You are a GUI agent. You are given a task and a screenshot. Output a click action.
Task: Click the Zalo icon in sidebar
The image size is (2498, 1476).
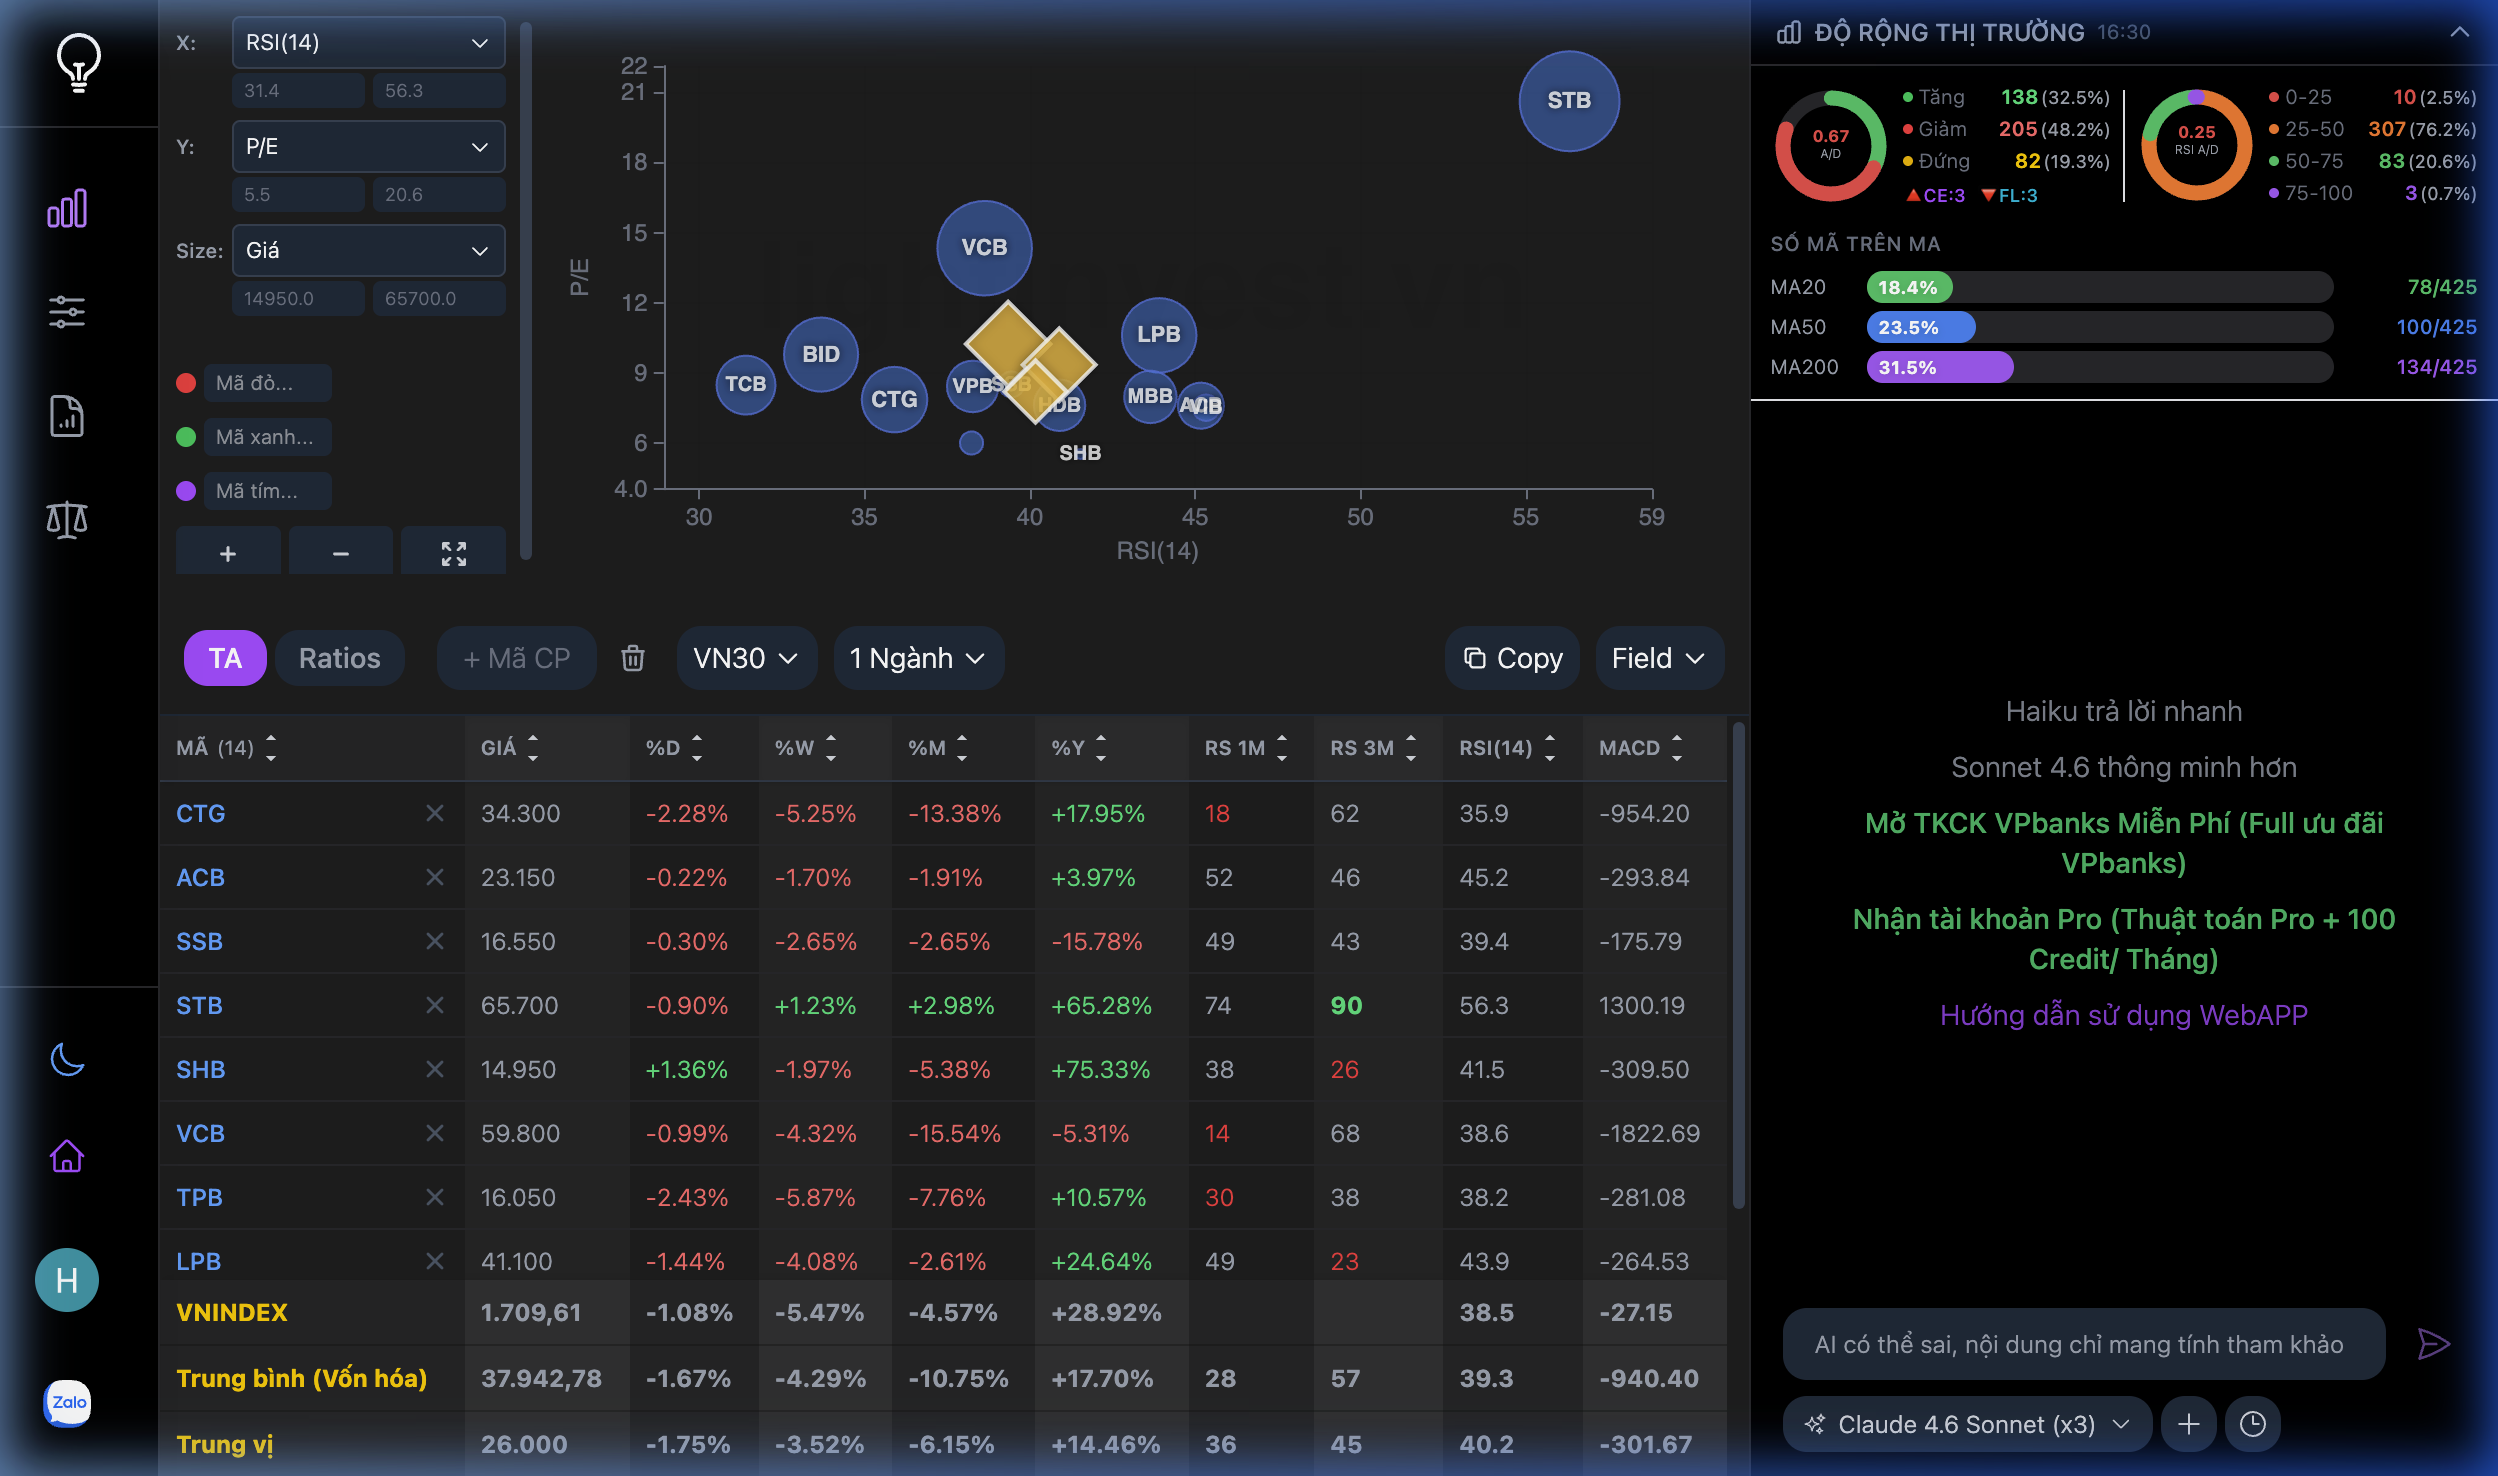click(68, 1402)
